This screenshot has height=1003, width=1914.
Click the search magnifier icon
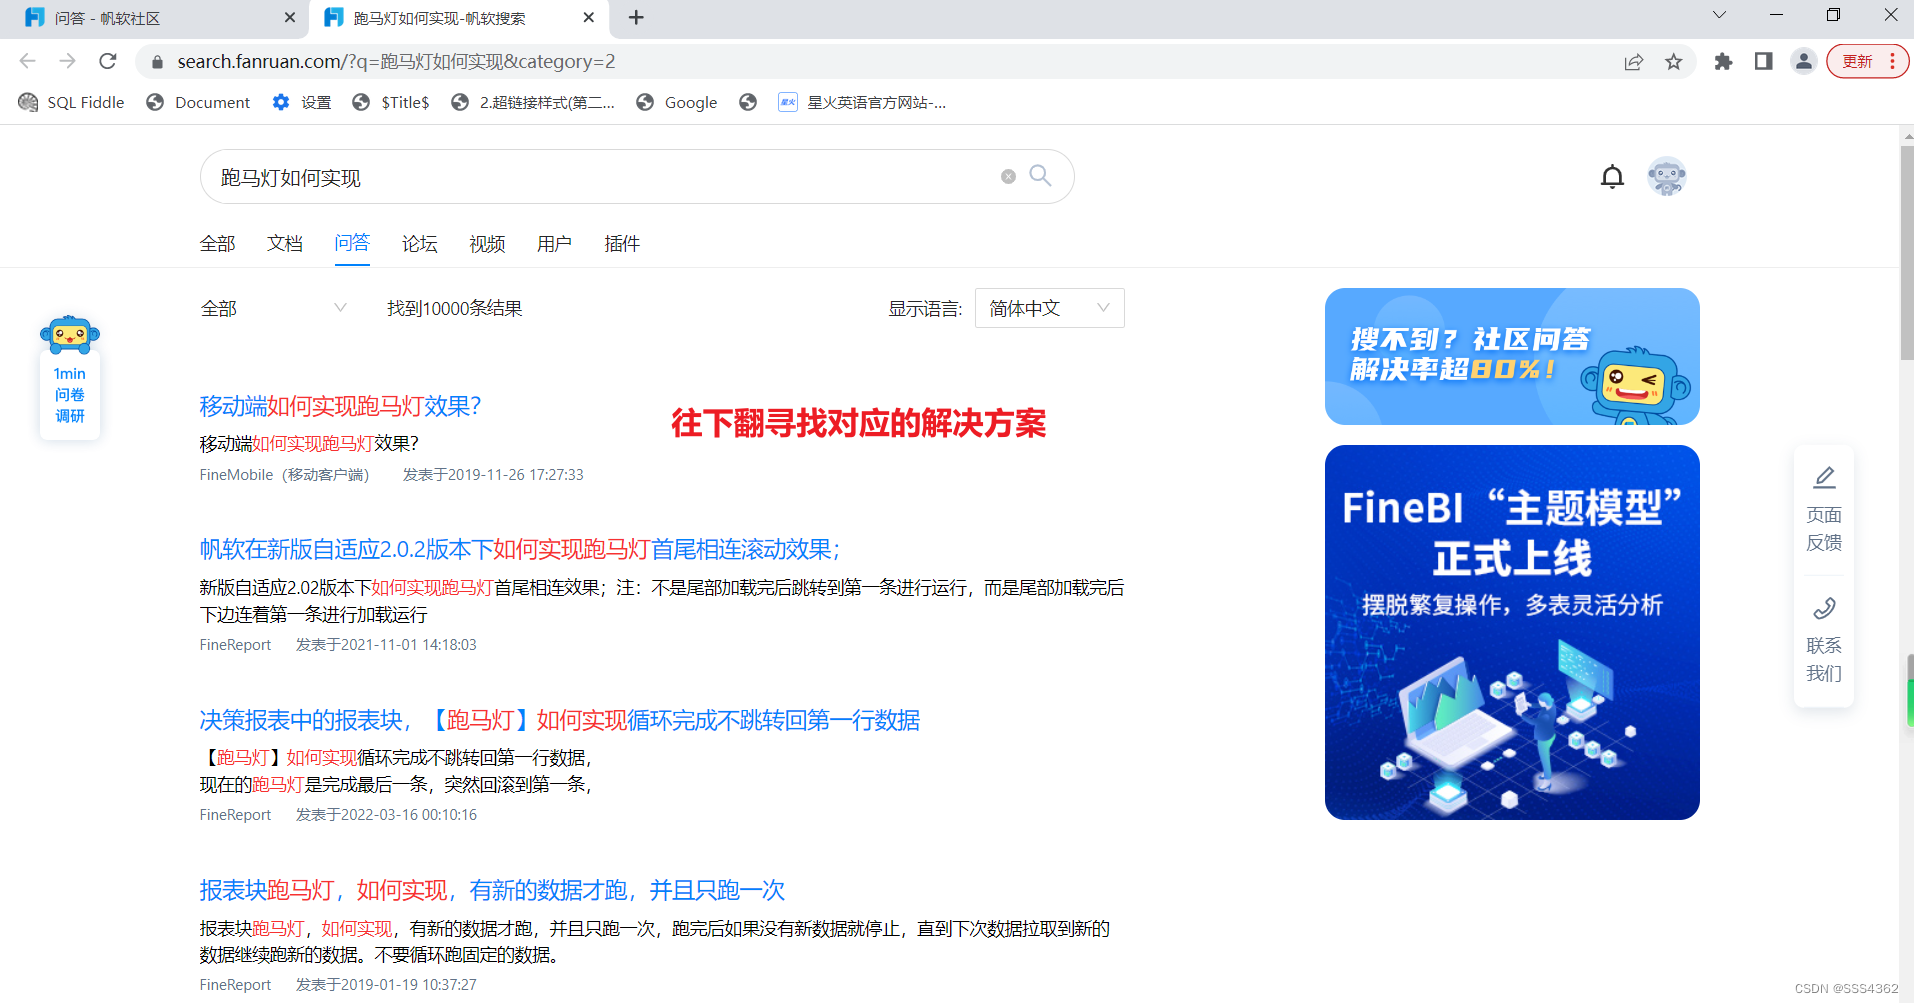point(1040,176)
